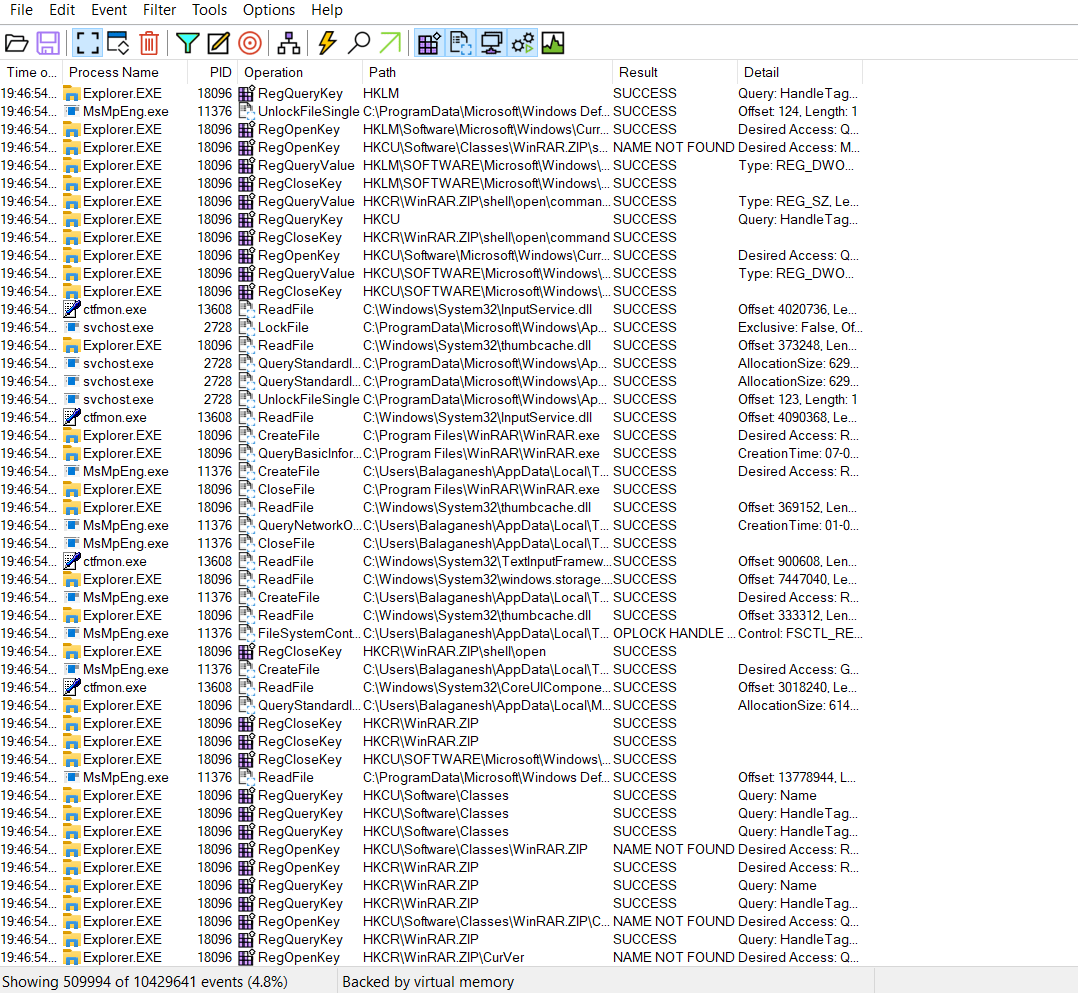Click the CloseFile operation on WinRAR.exe

point(286,489)
